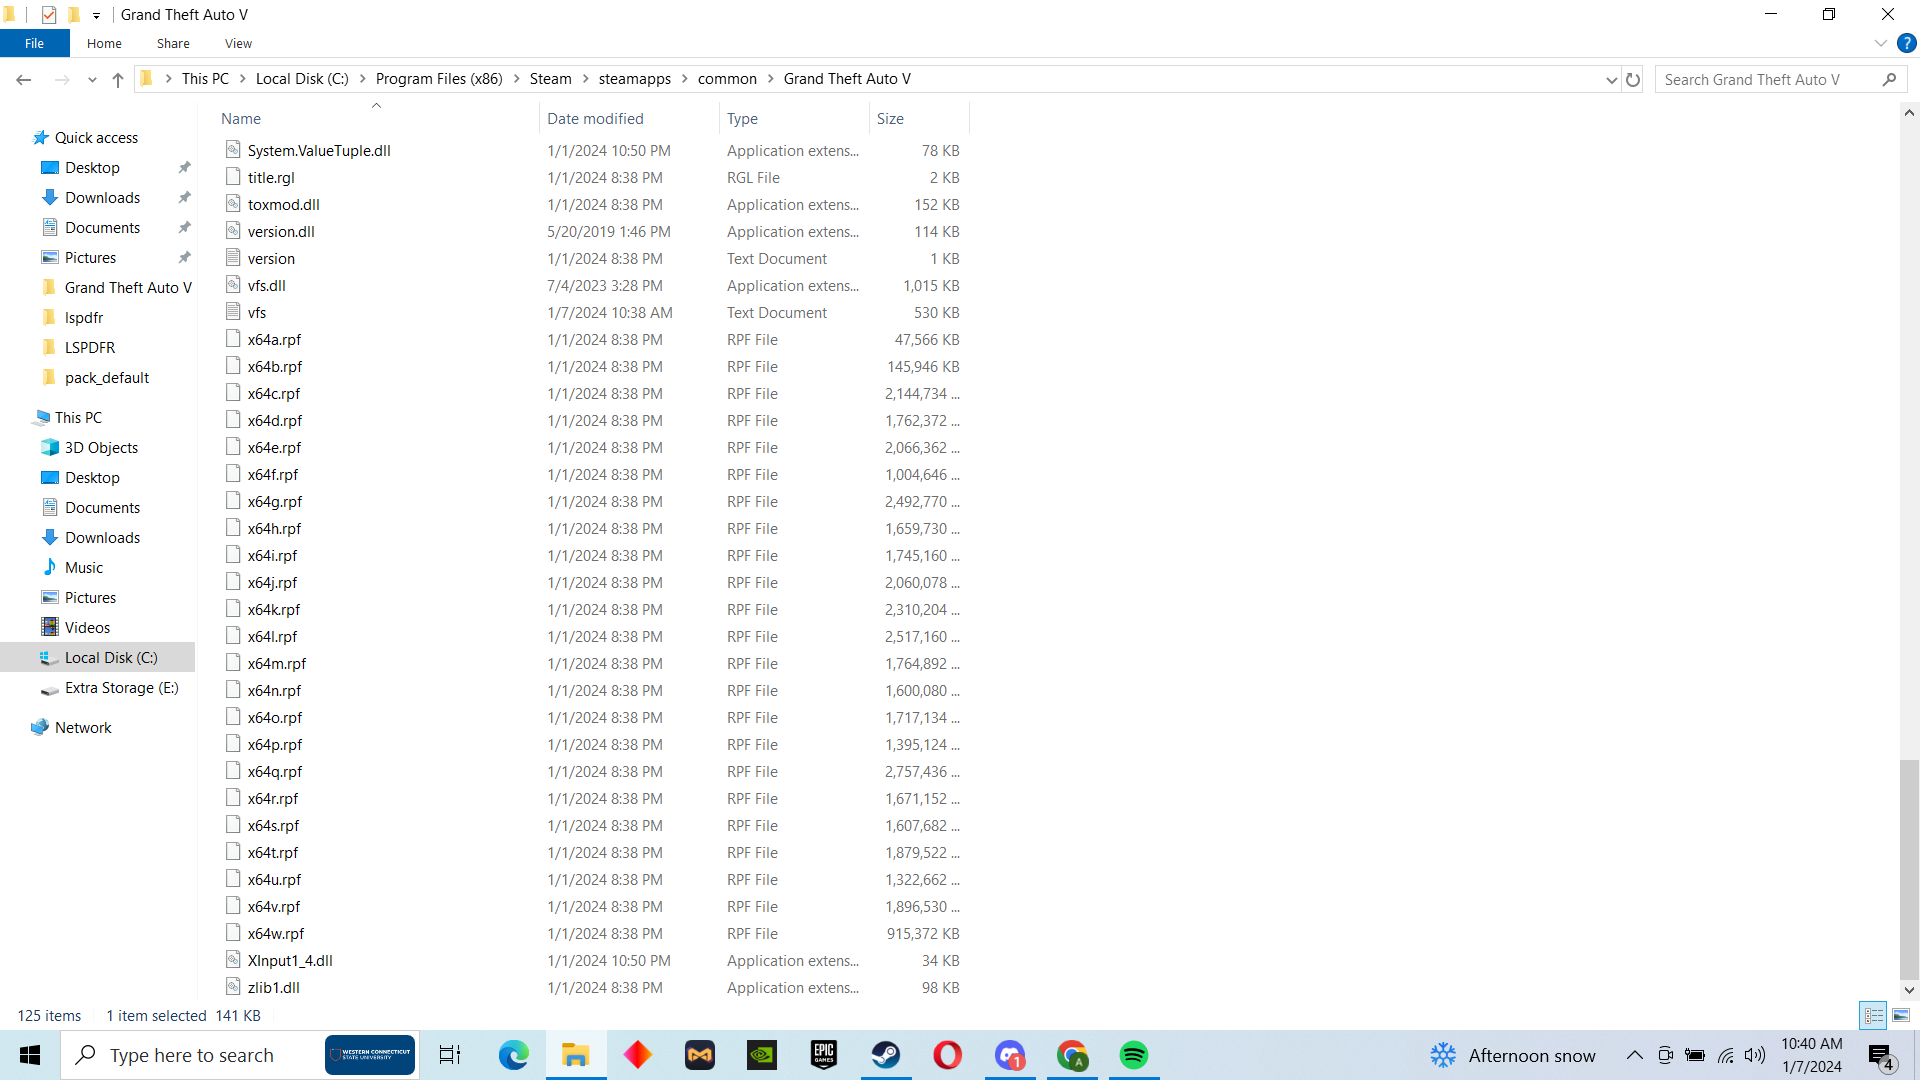Switch to large icons view button

tap(1901, 1015)
